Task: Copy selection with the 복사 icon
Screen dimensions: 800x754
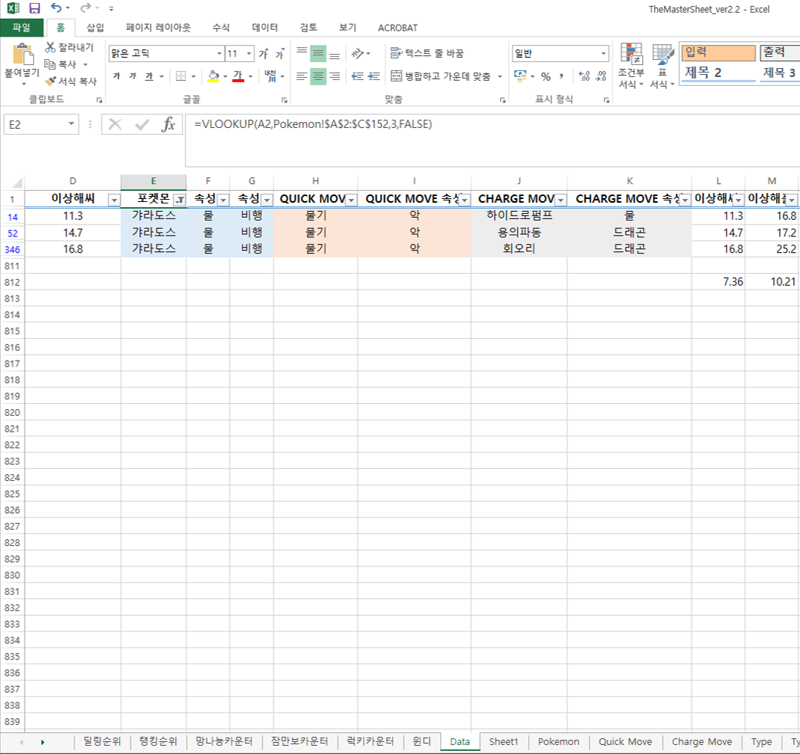Action: [x=49, y=64]
